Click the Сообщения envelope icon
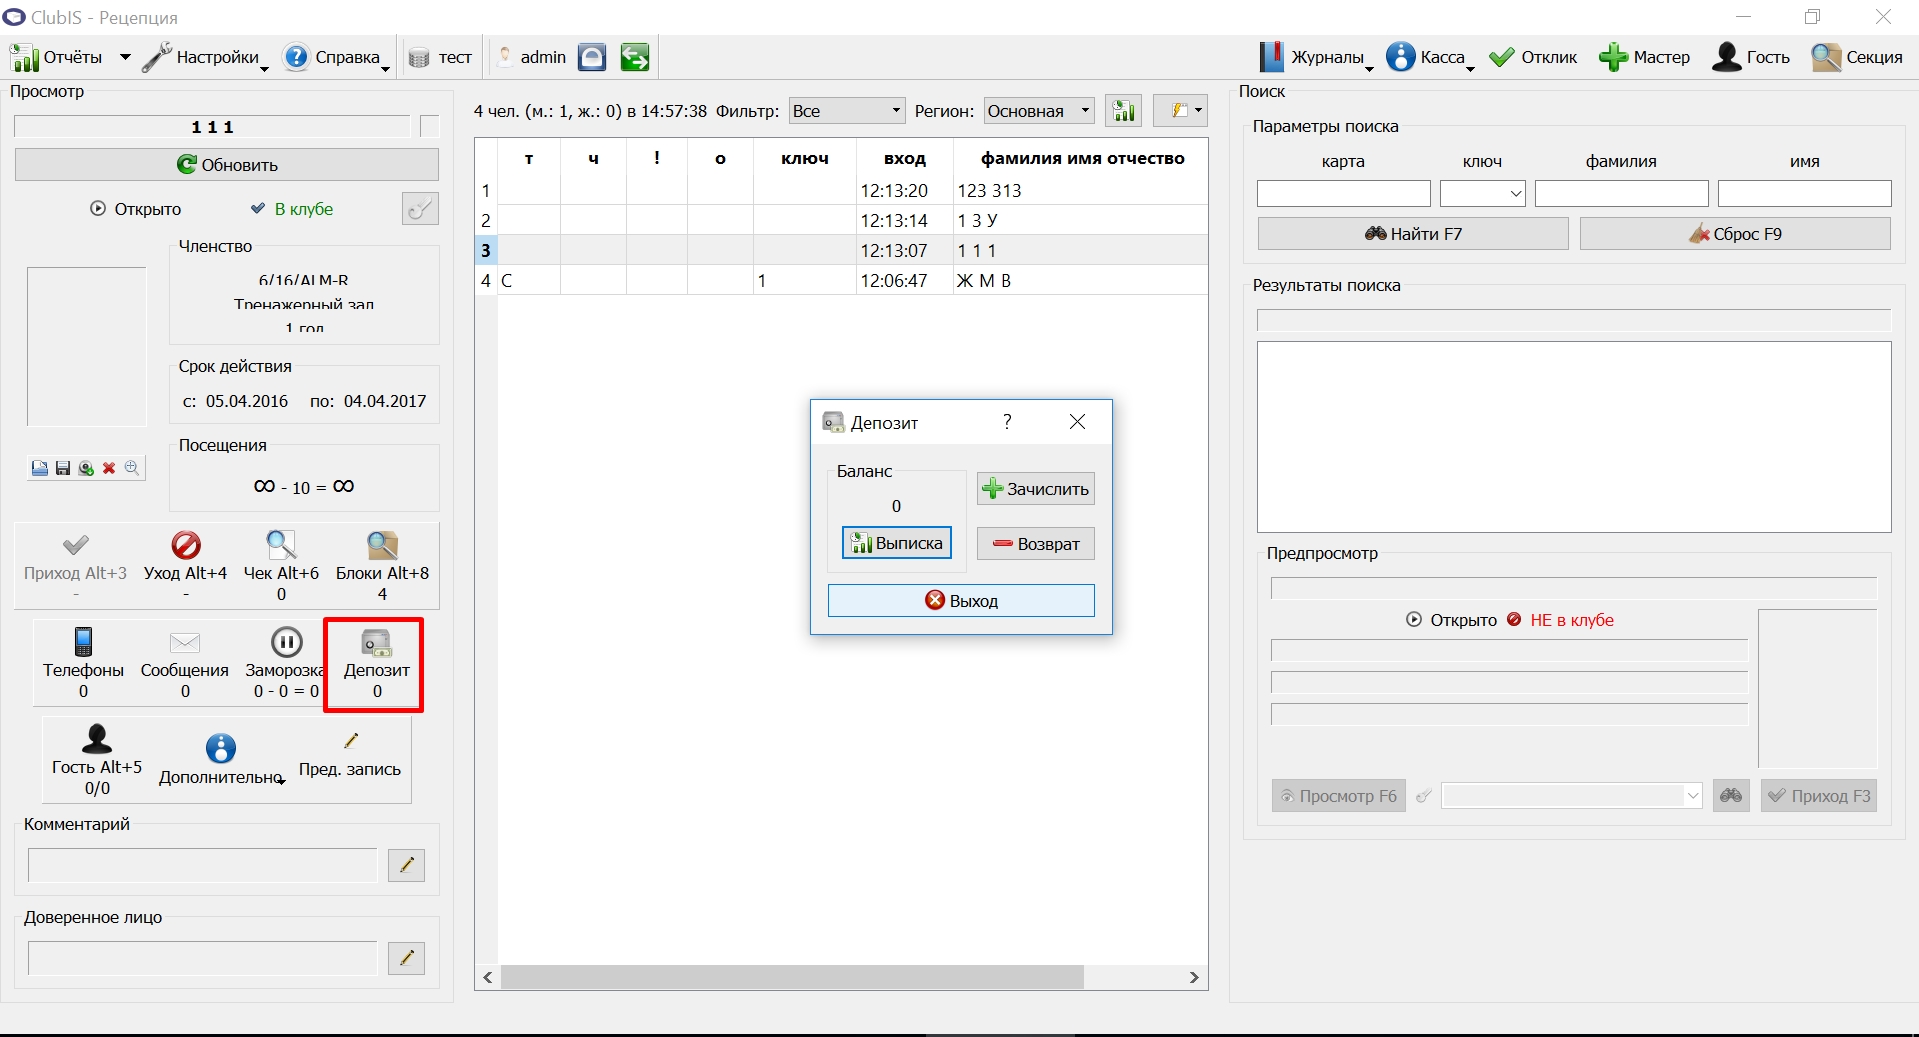 click(185, 643)
